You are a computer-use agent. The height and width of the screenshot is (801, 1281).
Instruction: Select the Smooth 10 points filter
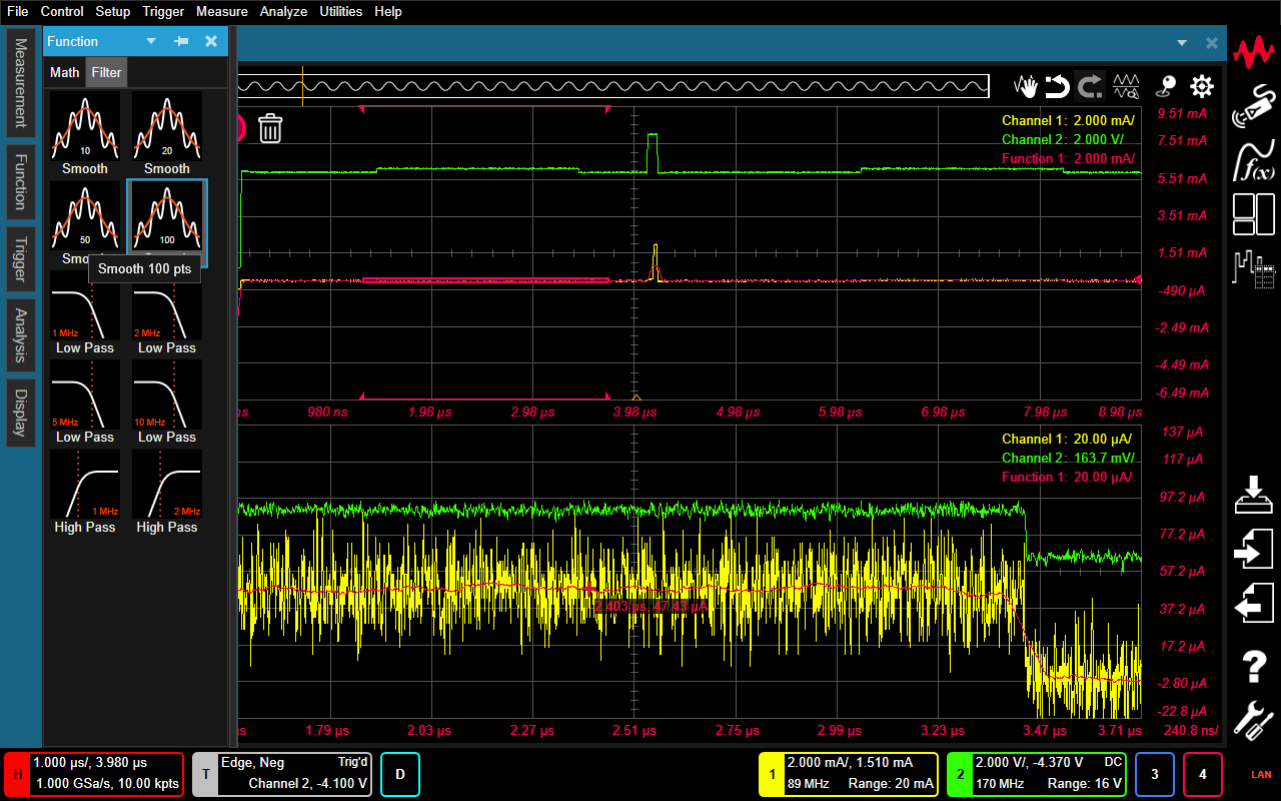click(x=85, y=133)
